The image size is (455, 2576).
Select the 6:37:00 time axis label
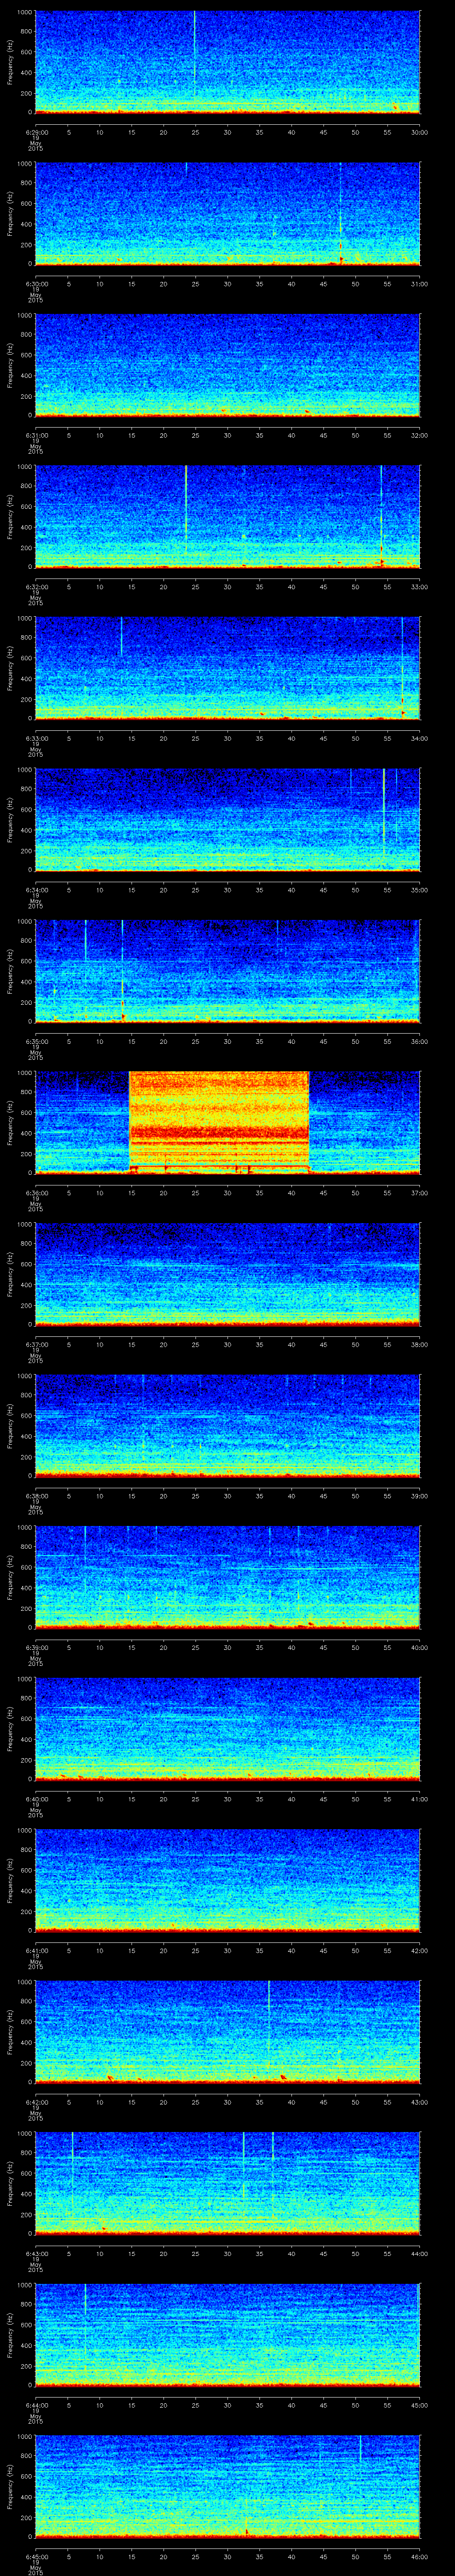(x=36, y=1344)
